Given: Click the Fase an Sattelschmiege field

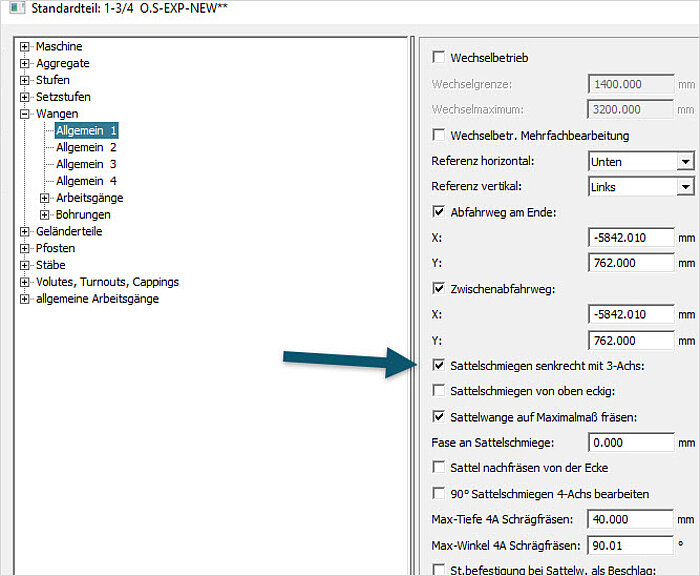Looking at the screenshot, I should point(631,442).
